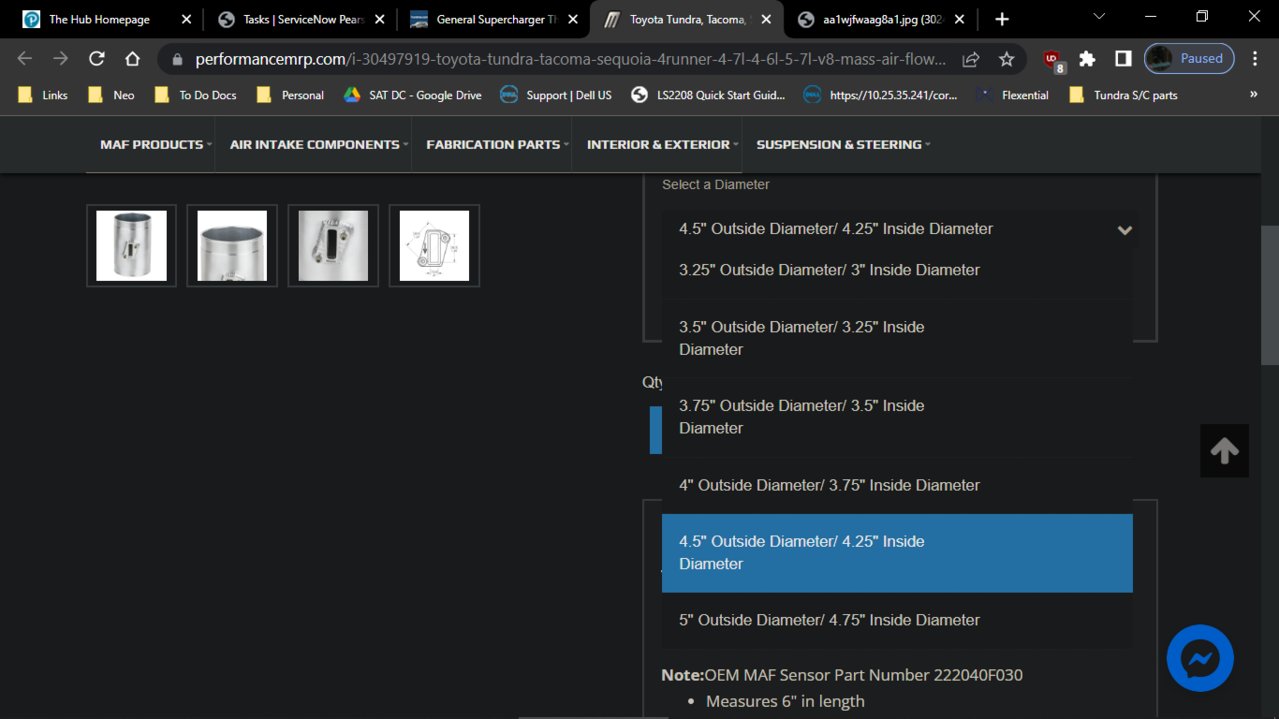Close the General Supercharger tab

point(573,19)
